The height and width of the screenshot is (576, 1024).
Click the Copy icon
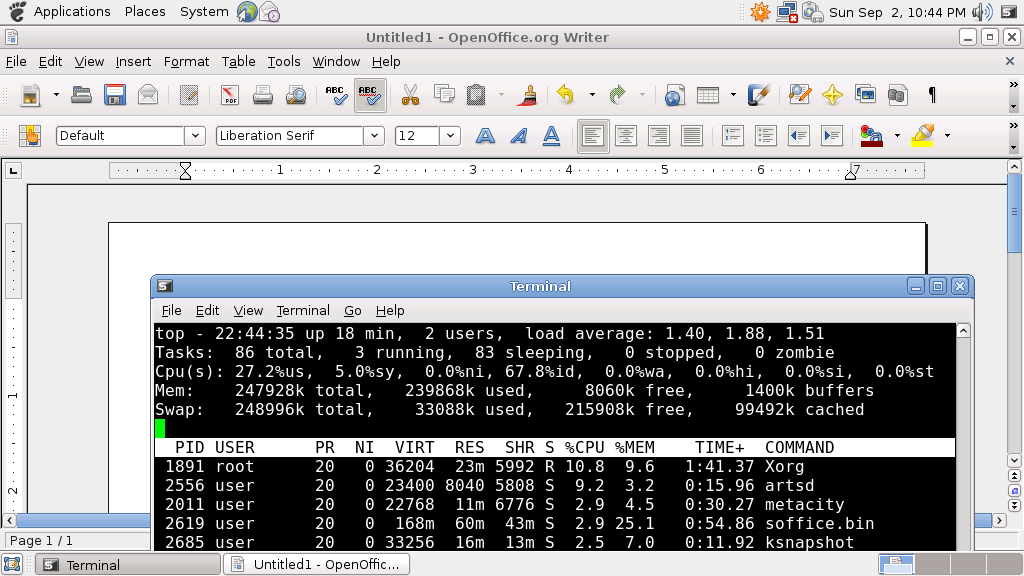444,95
